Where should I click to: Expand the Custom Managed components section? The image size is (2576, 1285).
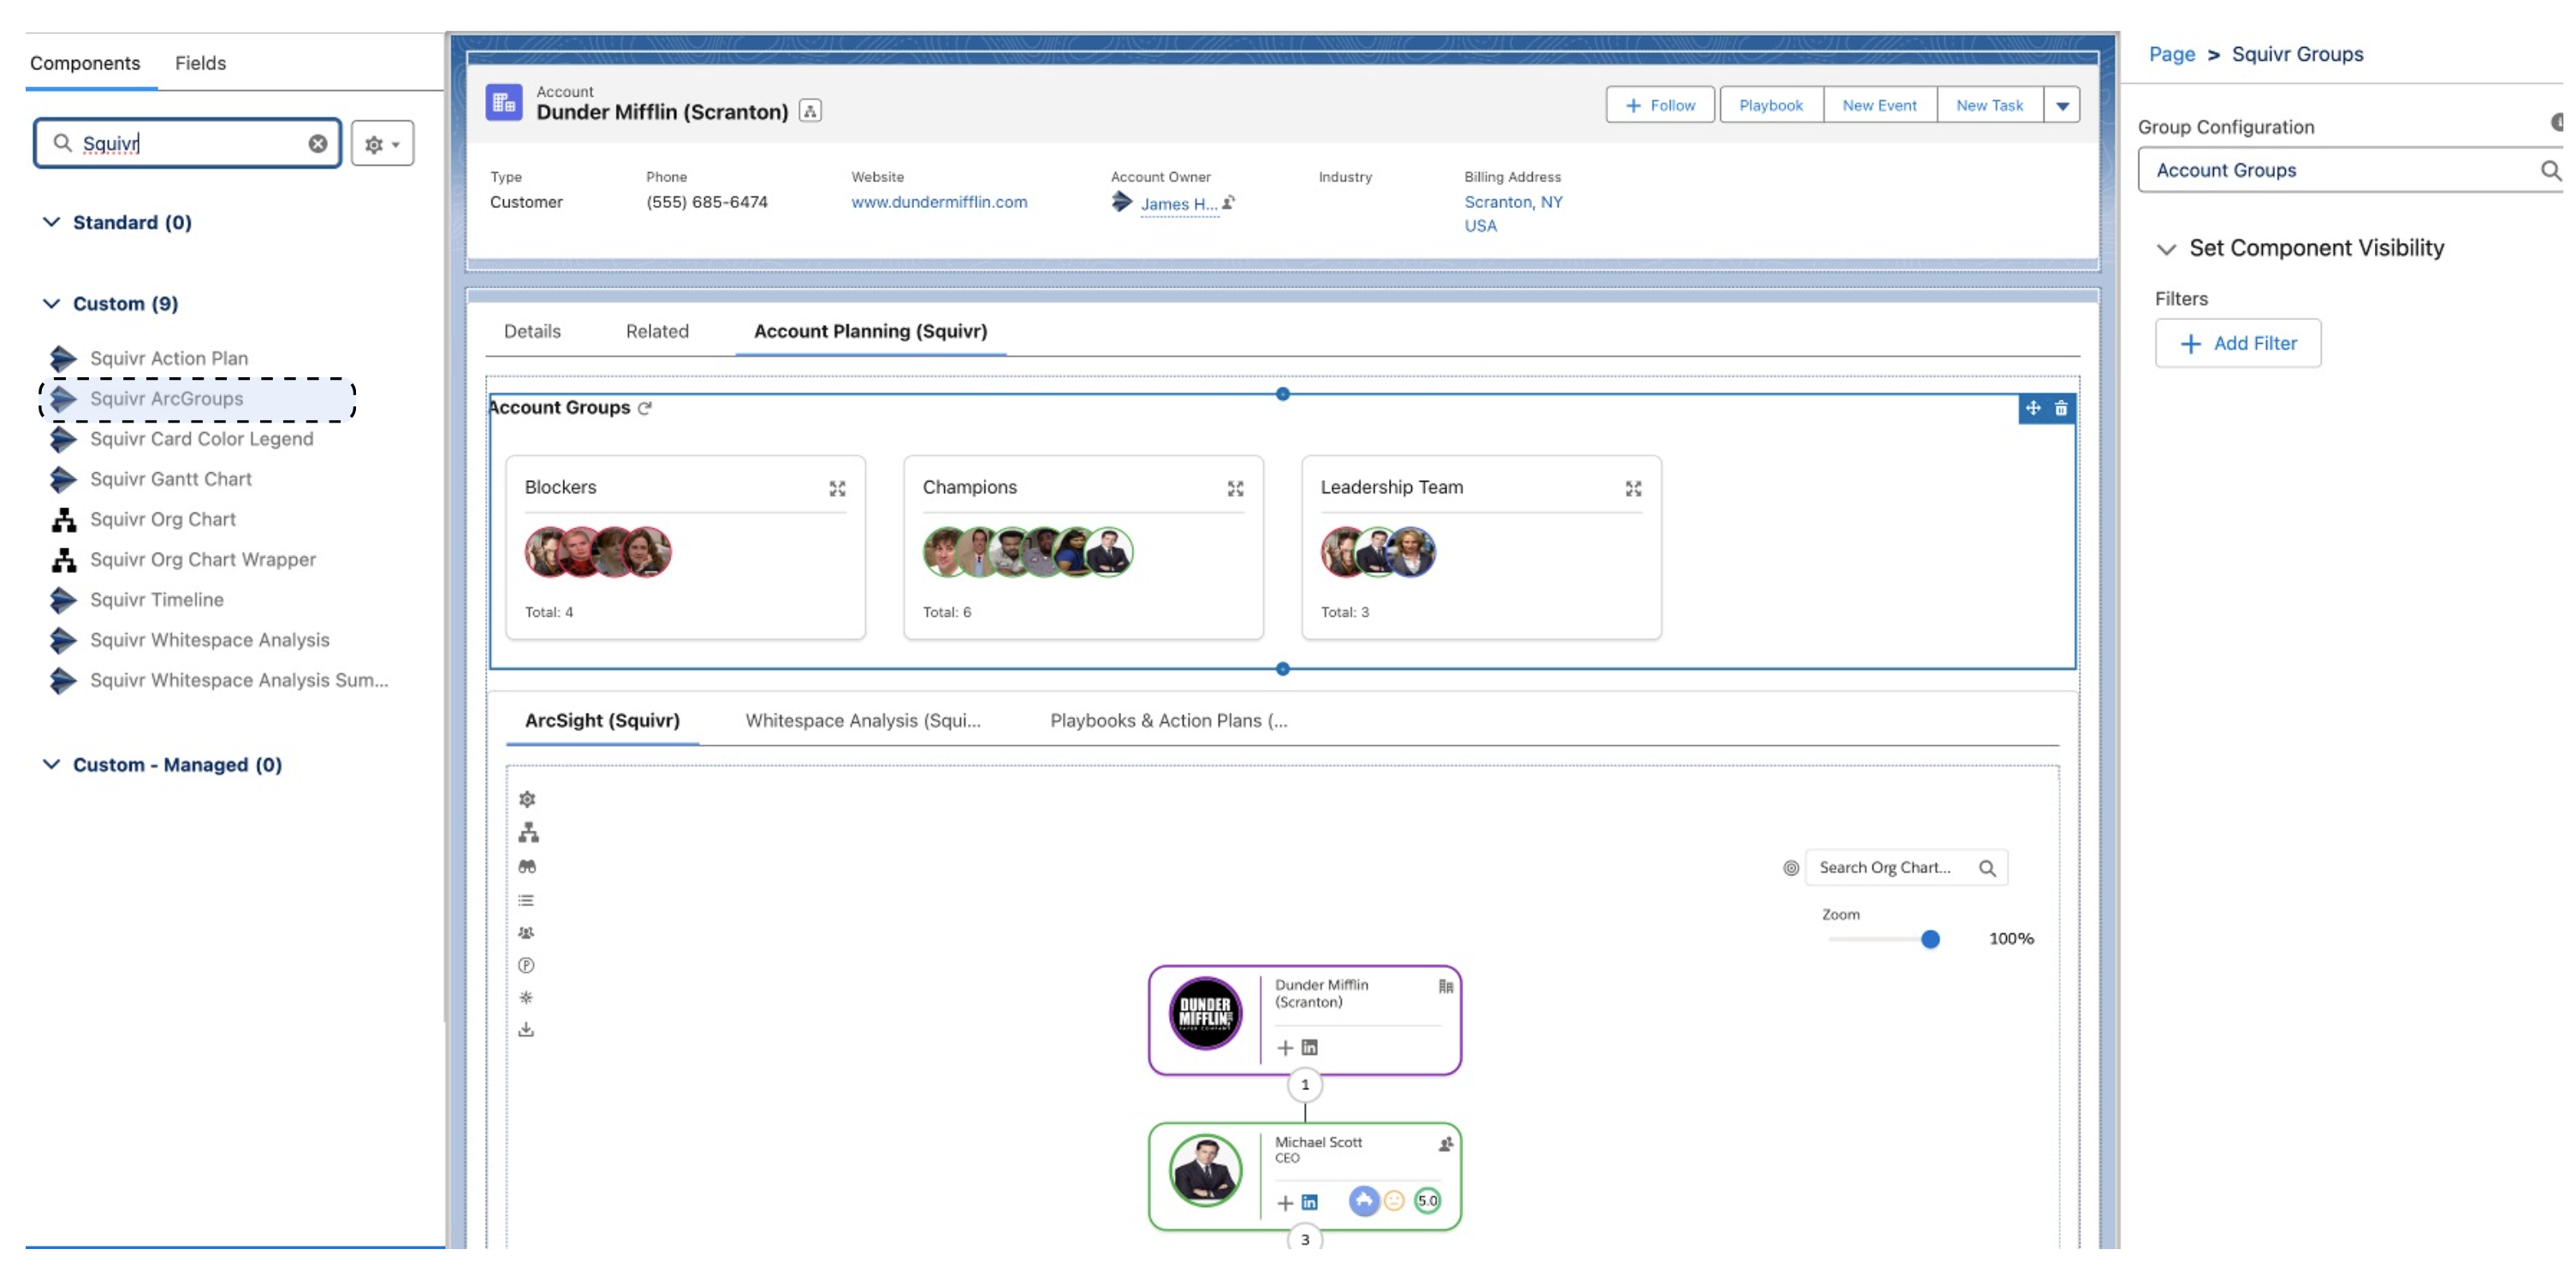click(x=51, y=762)
